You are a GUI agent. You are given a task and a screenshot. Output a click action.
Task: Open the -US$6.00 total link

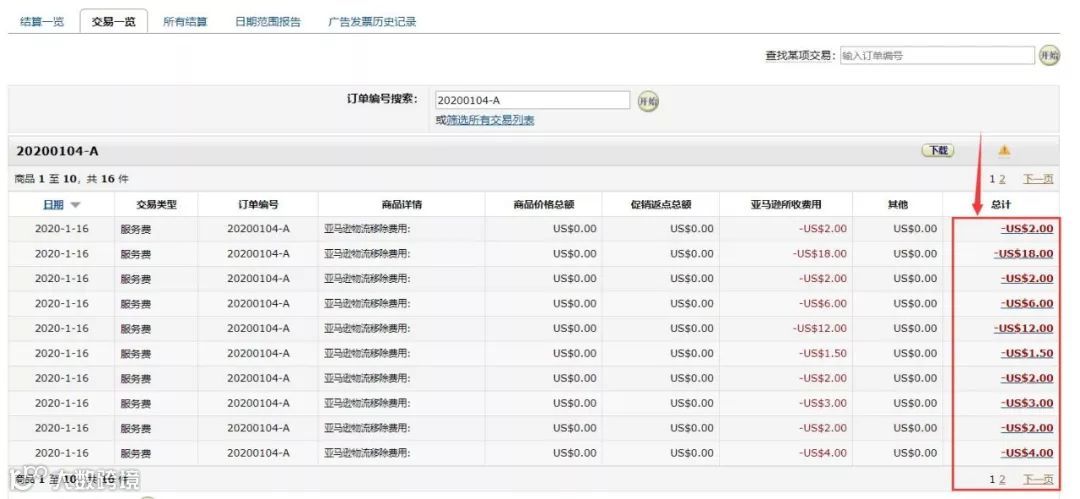1027,303
